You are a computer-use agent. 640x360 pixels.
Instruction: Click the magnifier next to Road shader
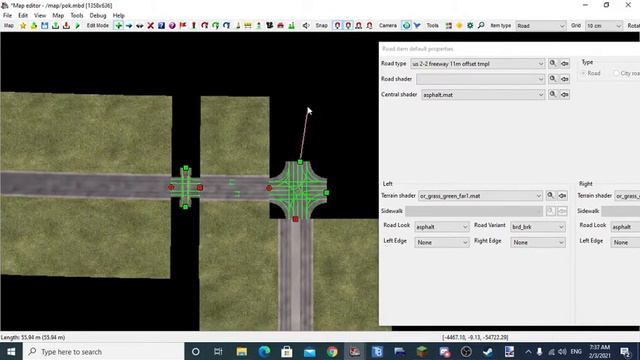(x=553, y=79)
